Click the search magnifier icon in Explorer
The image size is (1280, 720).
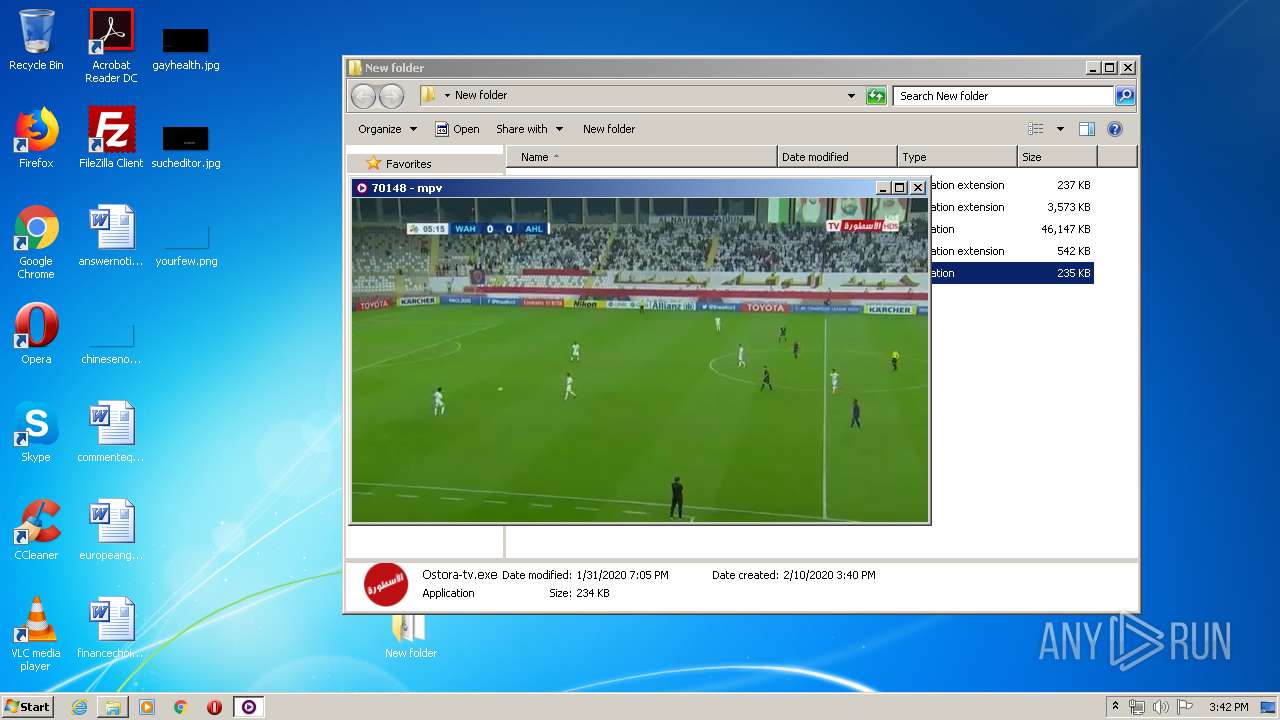[1125, 96]
